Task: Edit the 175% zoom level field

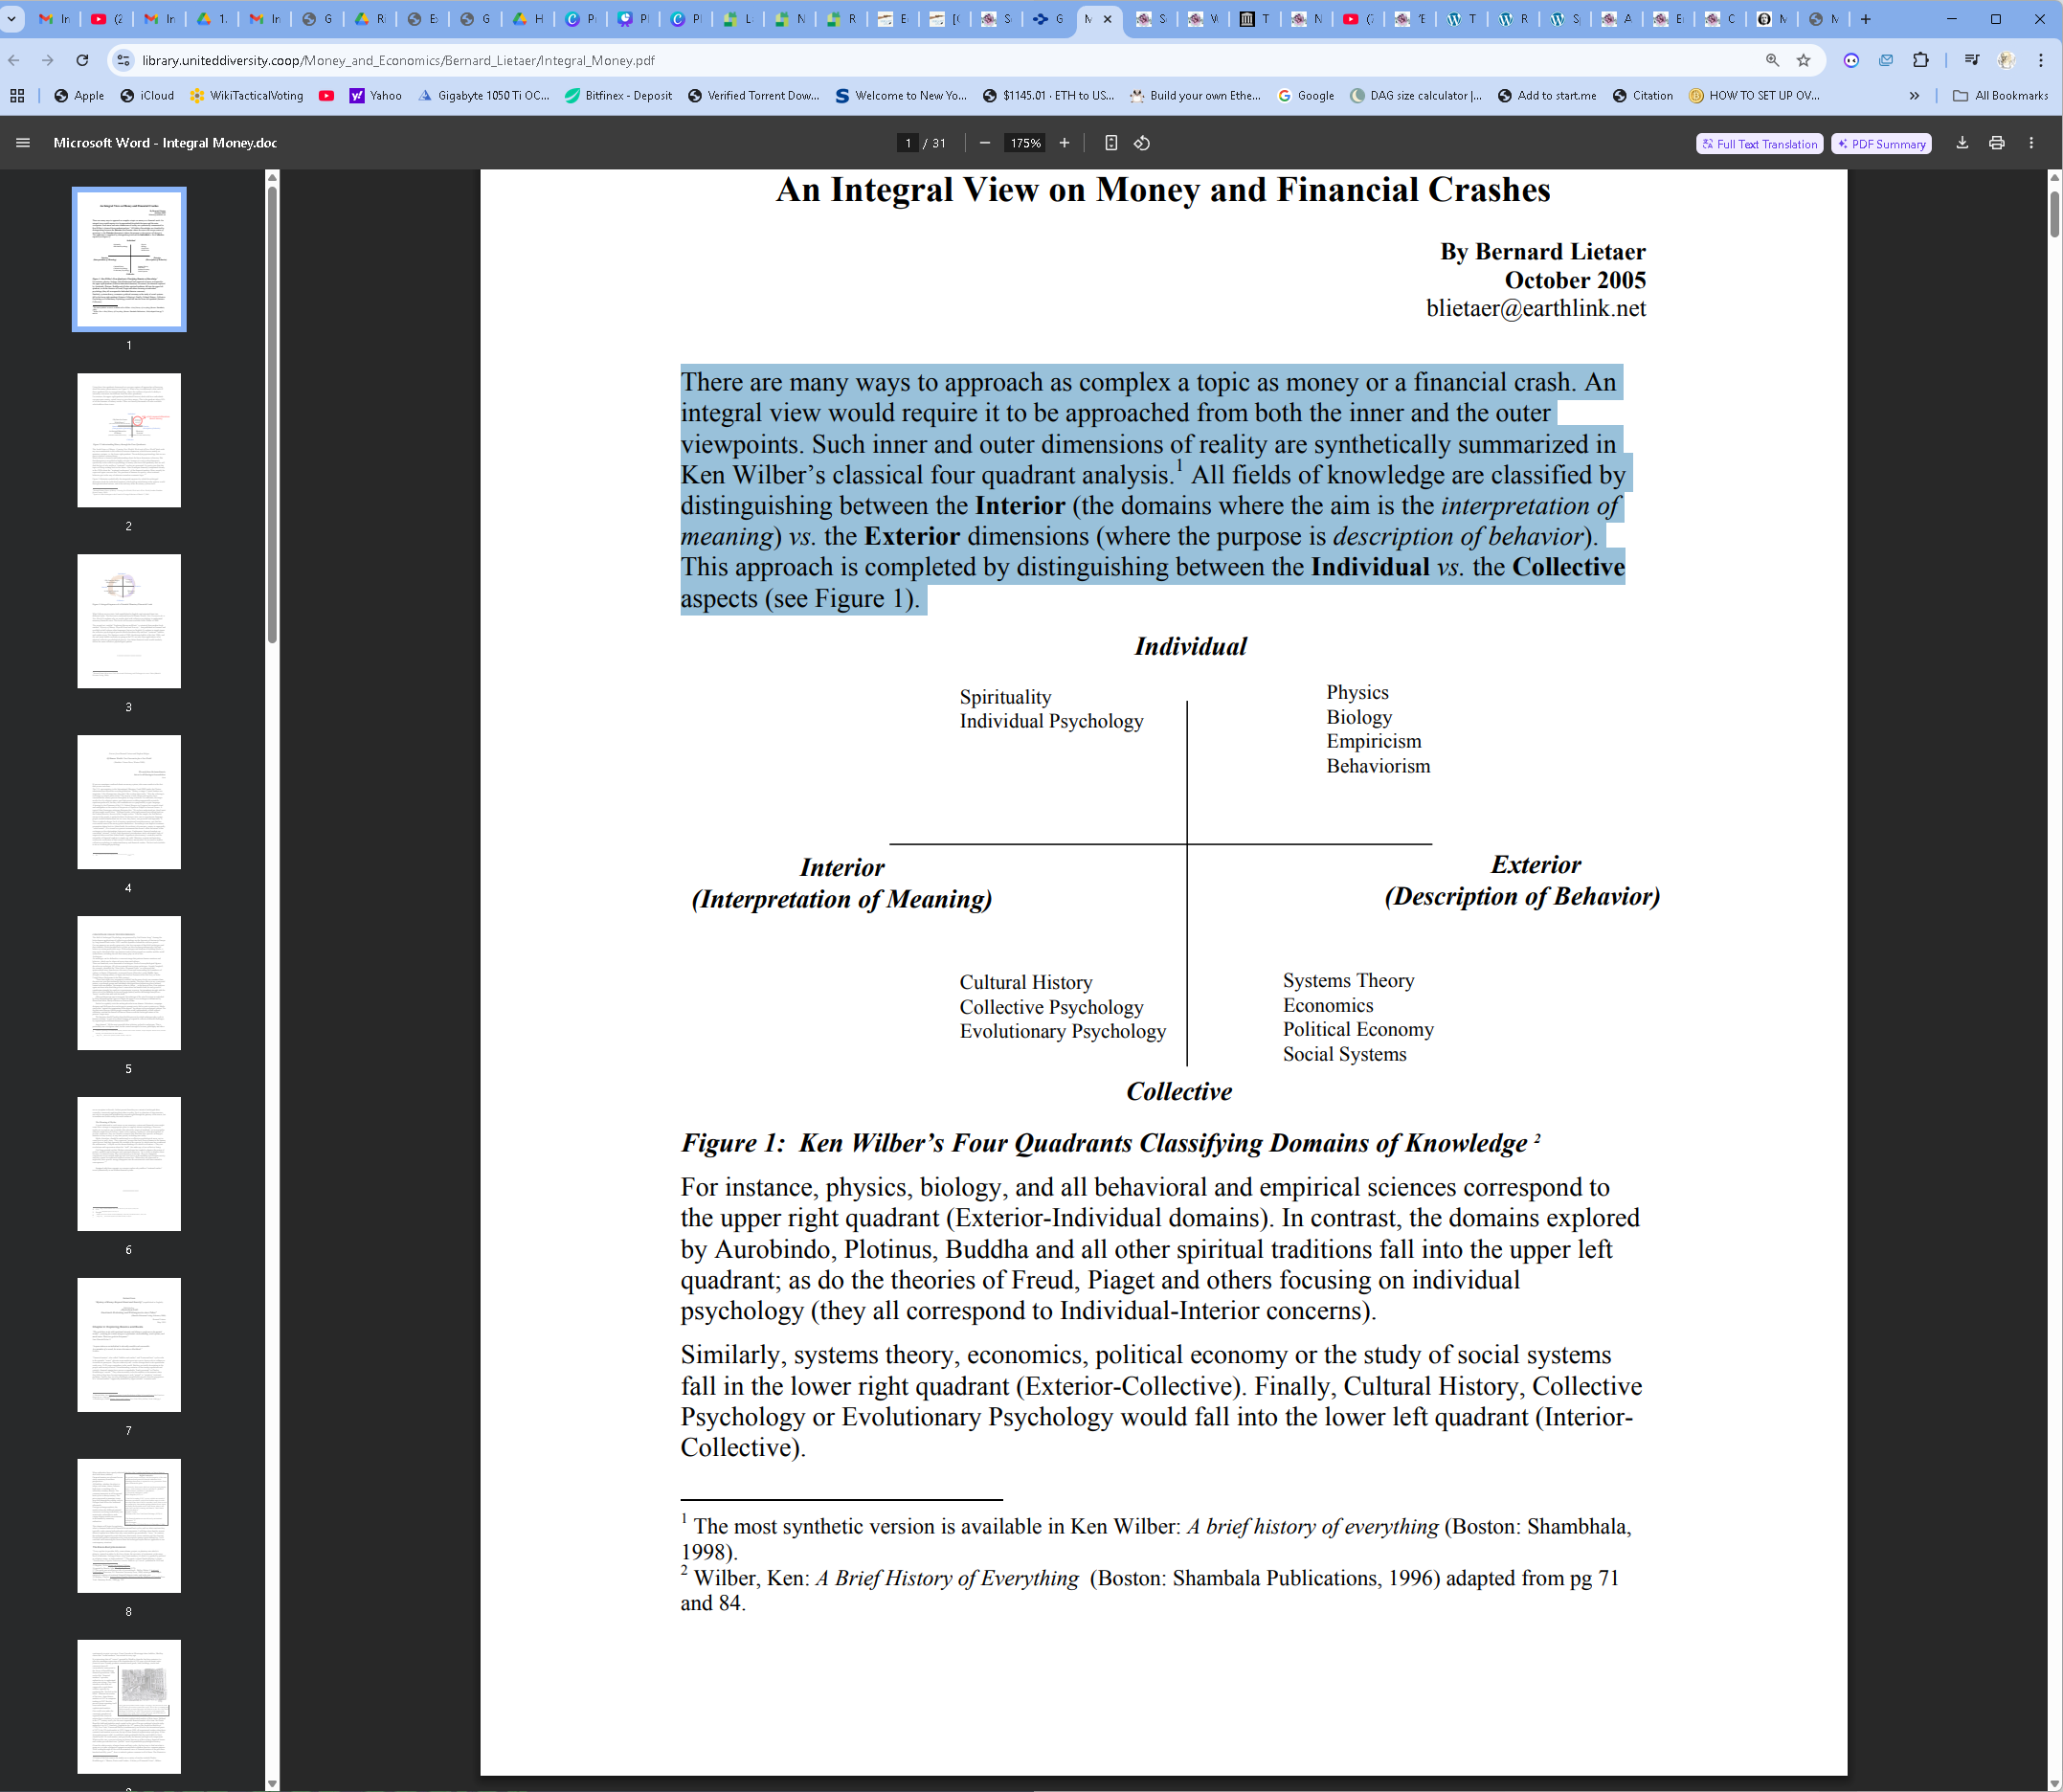Action: point(1025,143)
